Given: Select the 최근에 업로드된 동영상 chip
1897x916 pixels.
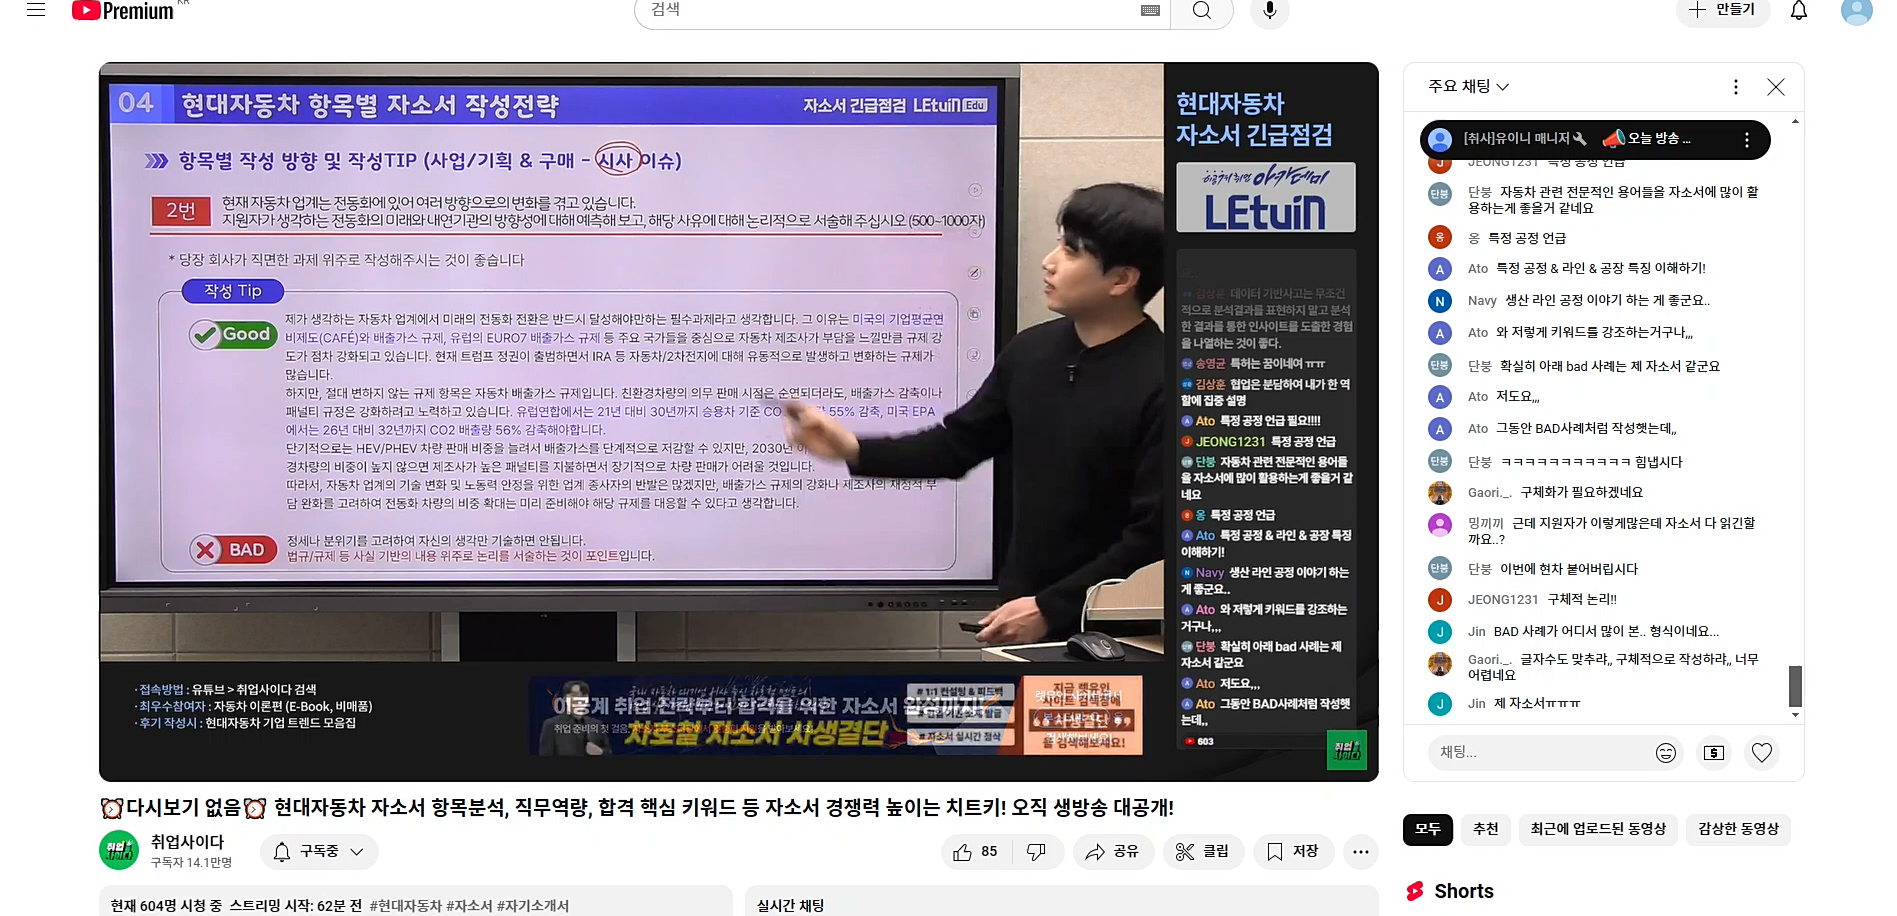Looking at the screenshot, I should (x=1598, y=829).
